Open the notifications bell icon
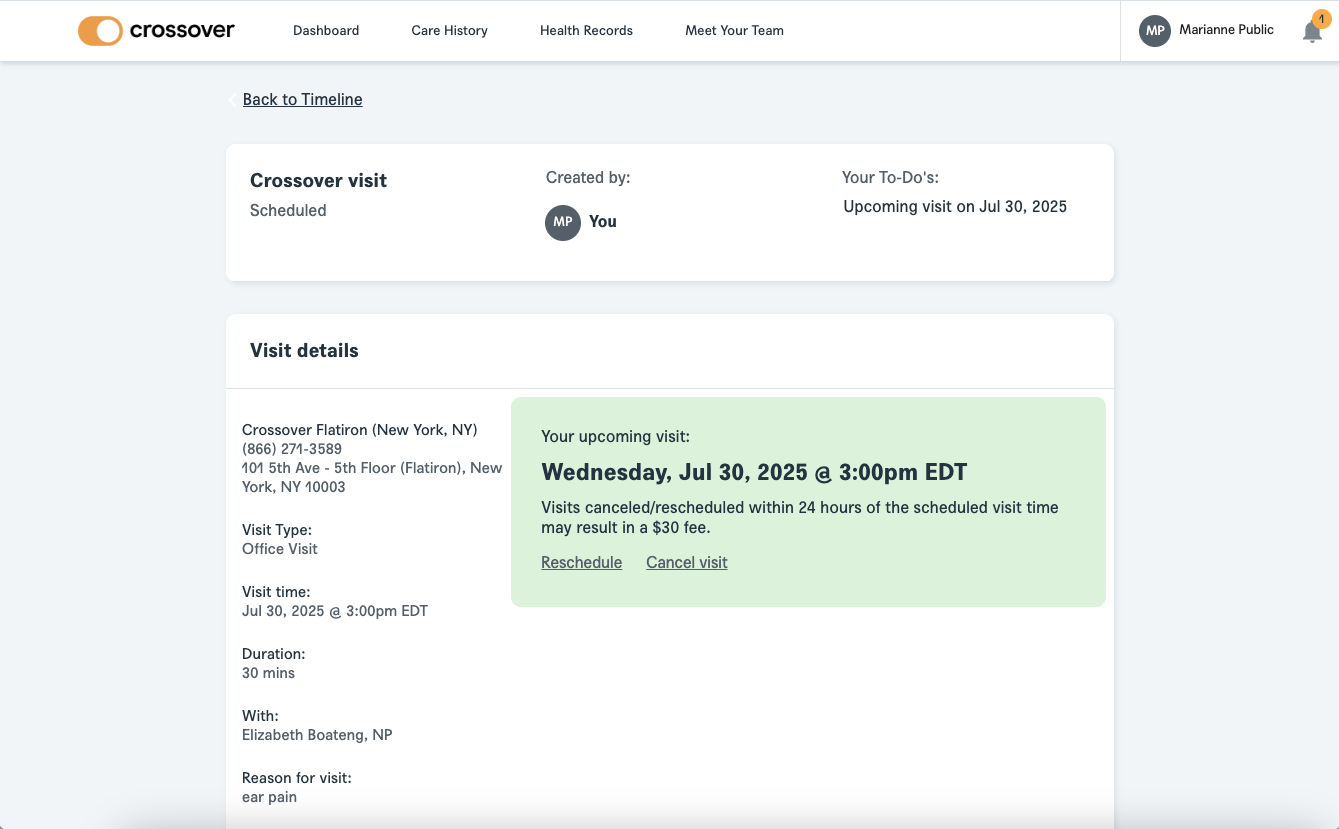Viewport: 1339px width, 829px height. (x=1312, y=32)
